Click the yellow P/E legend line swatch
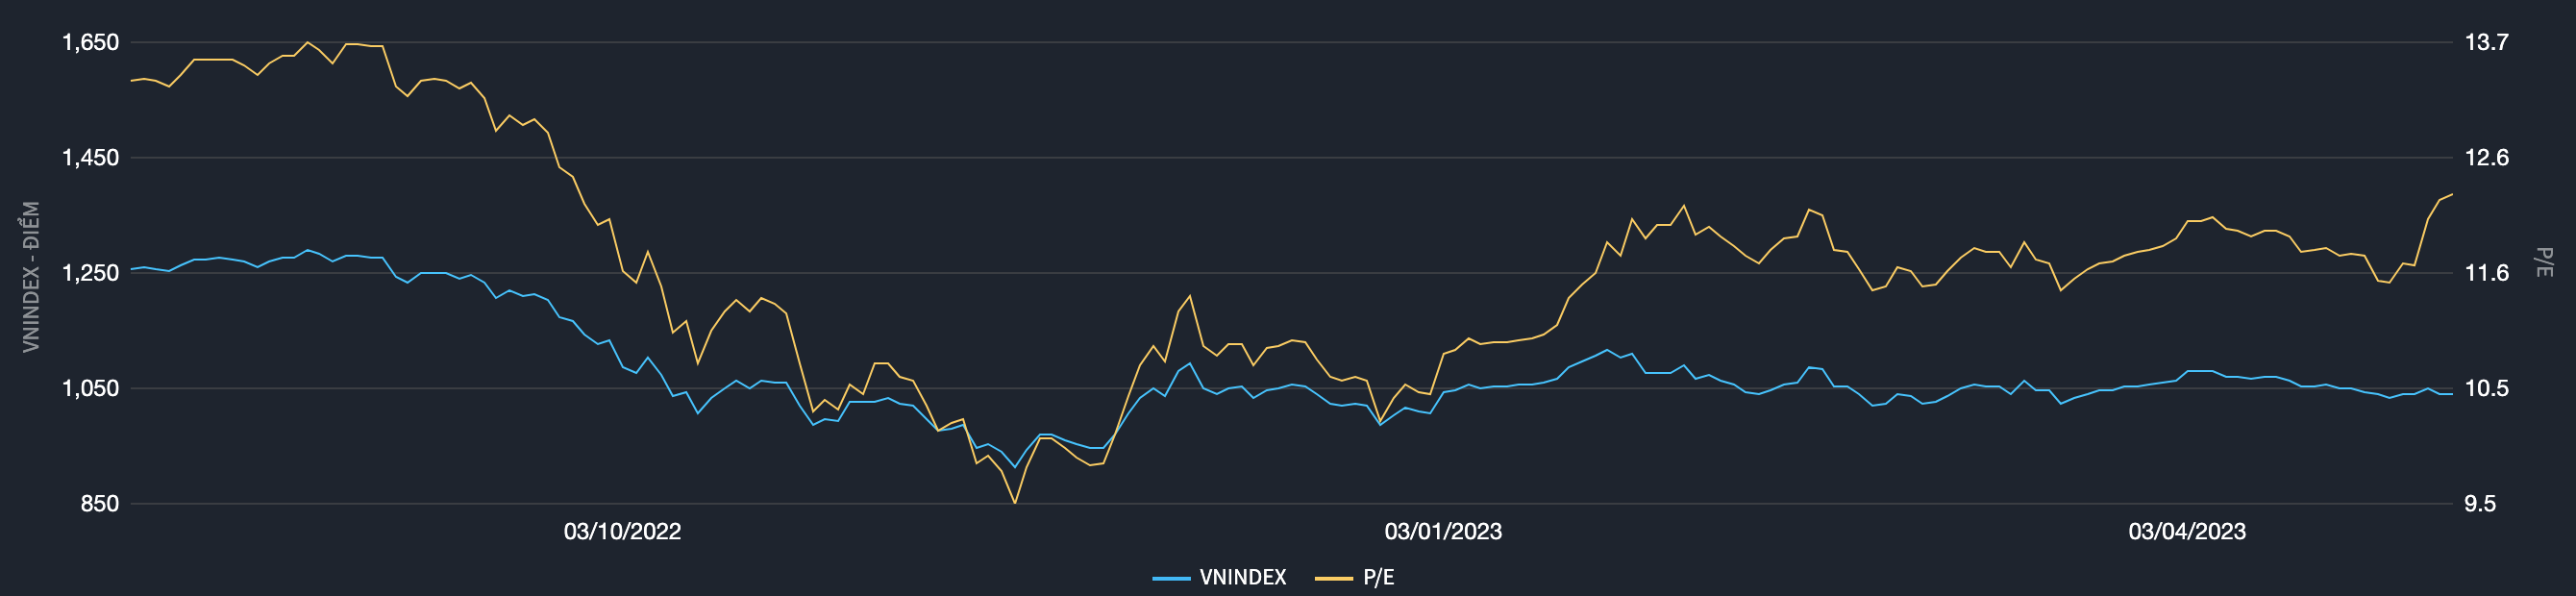Image resolution: width=2576 pixels, height=596 pixels. [x=1333, y=578]
